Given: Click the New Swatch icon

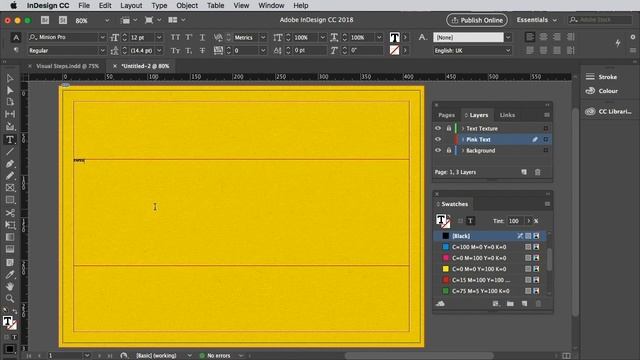Looking at the screenshot, I should pyautogui.click(x=524, y=304).
